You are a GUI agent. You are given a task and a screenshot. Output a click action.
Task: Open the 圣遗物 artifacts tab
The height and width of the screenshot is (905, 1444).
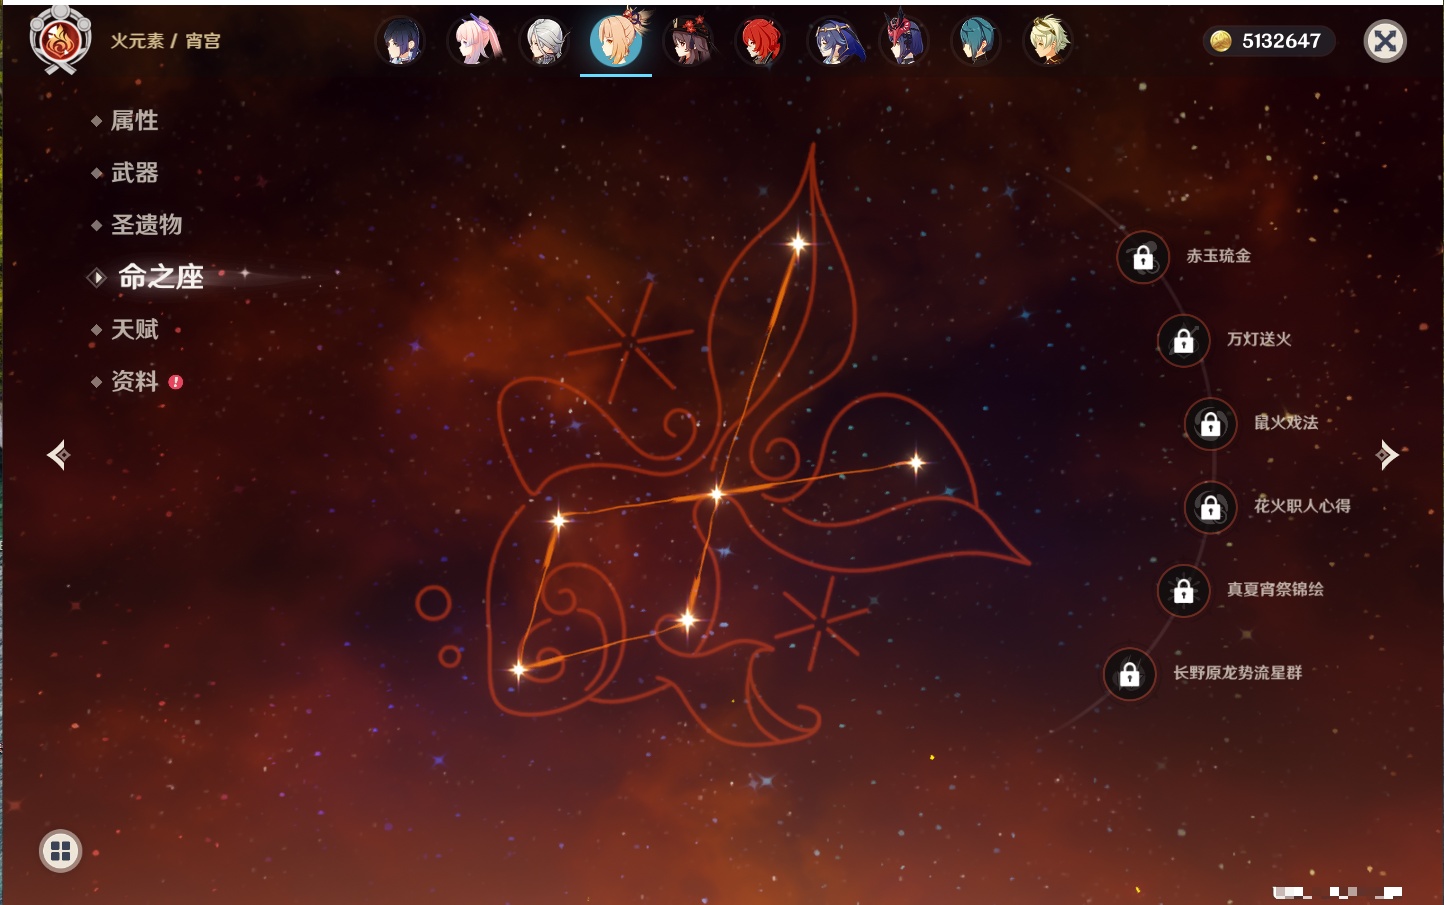pyautogui.click(x=146, y=225)
